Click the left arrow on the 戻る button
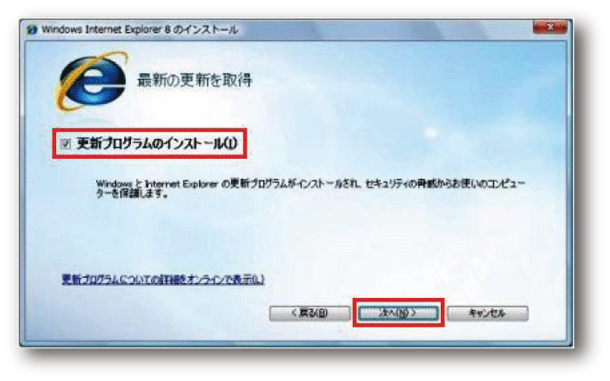This screenshot has width=610, height=381. click(294, 313)
